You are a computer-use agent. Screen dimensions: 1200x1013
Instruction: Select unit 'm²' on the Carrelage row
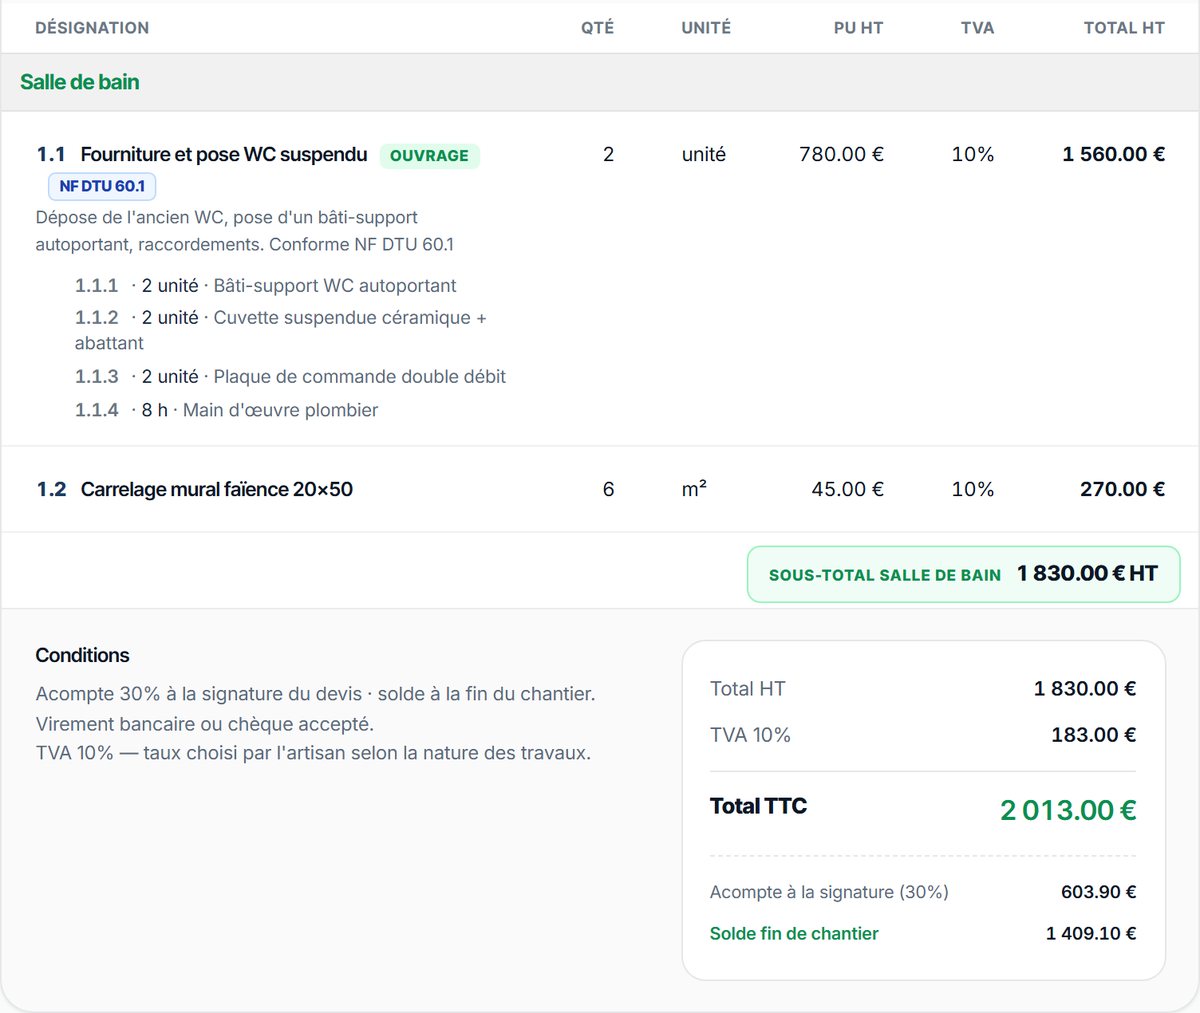(694, 489)
